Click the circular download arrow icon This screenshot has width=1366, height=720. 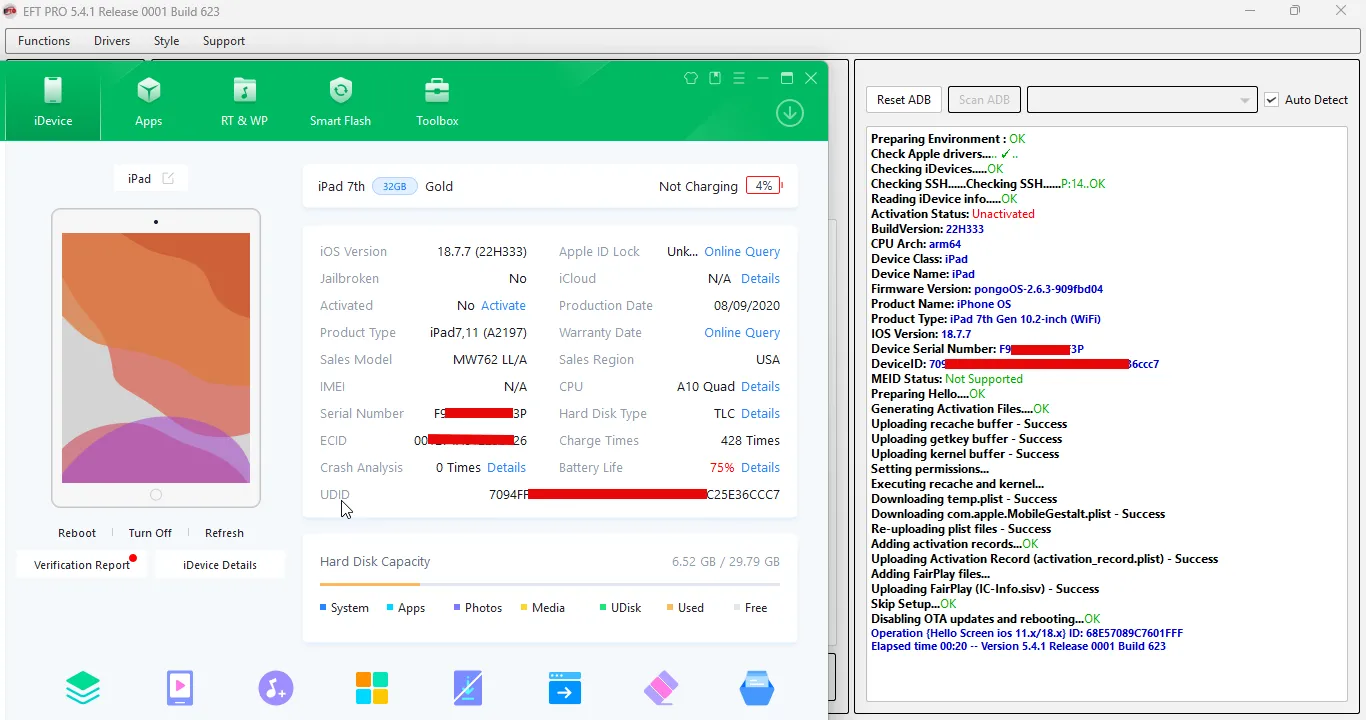790,113
